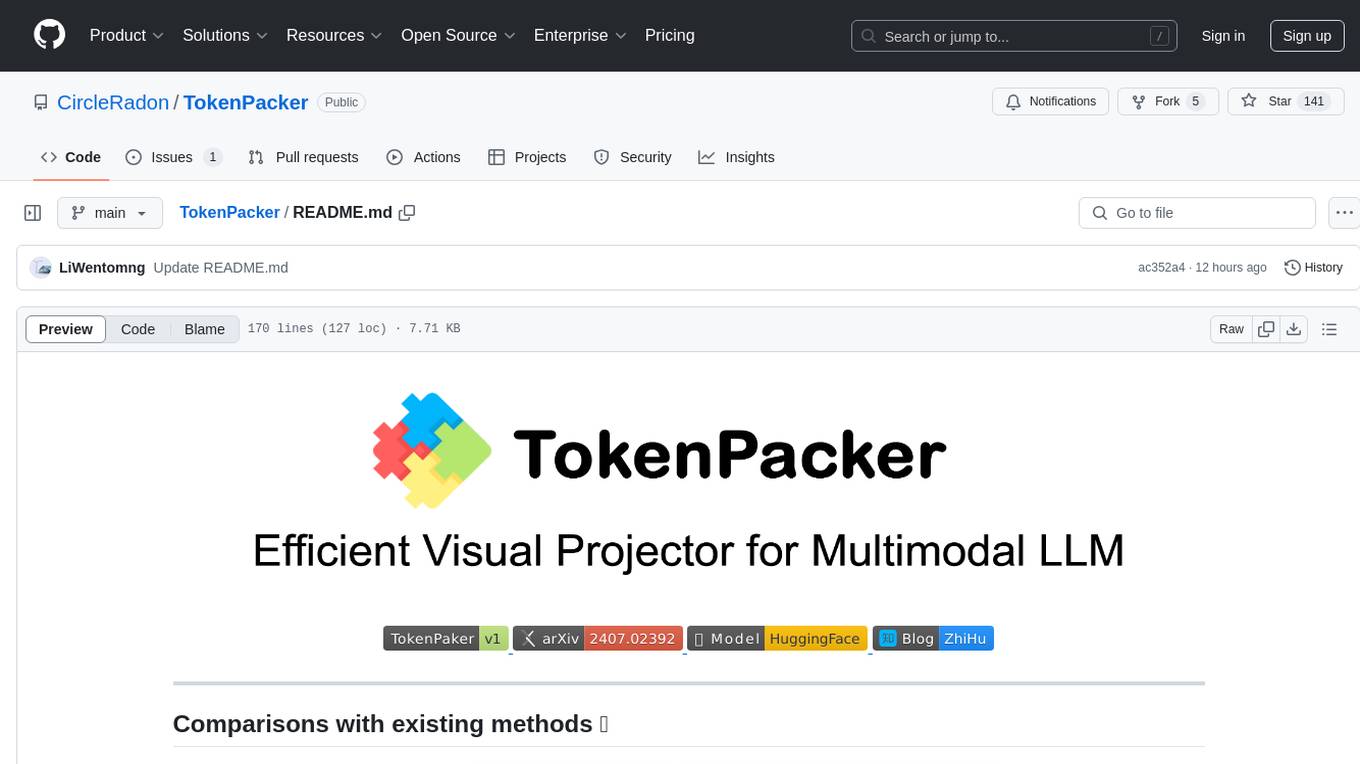Open the GitHub home logo
This screenshot has height=764, width=1360.
tap(50, 35)
